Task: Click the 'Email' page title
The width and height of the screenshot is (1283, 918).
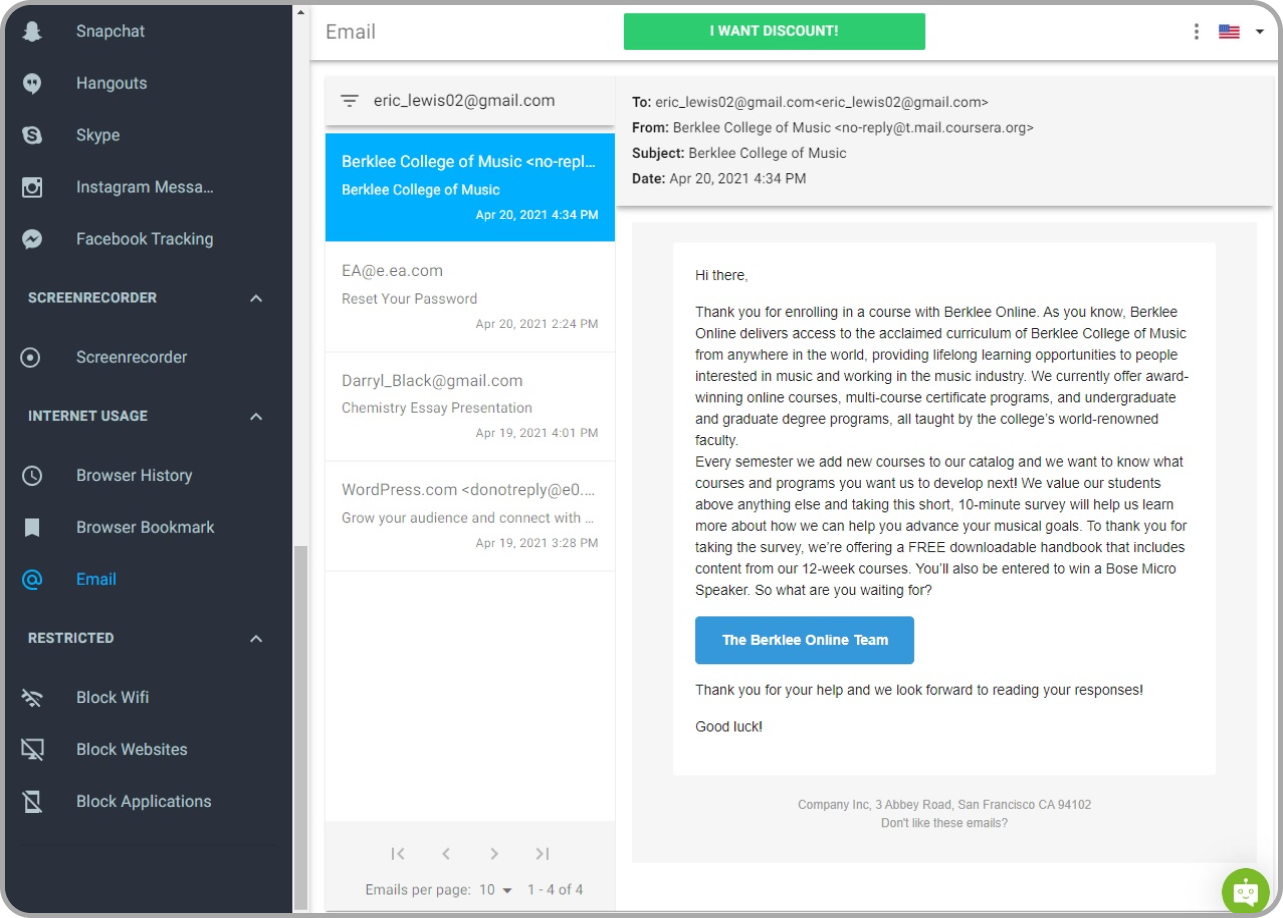Action: pyautogui.click(x=351, y=32)
